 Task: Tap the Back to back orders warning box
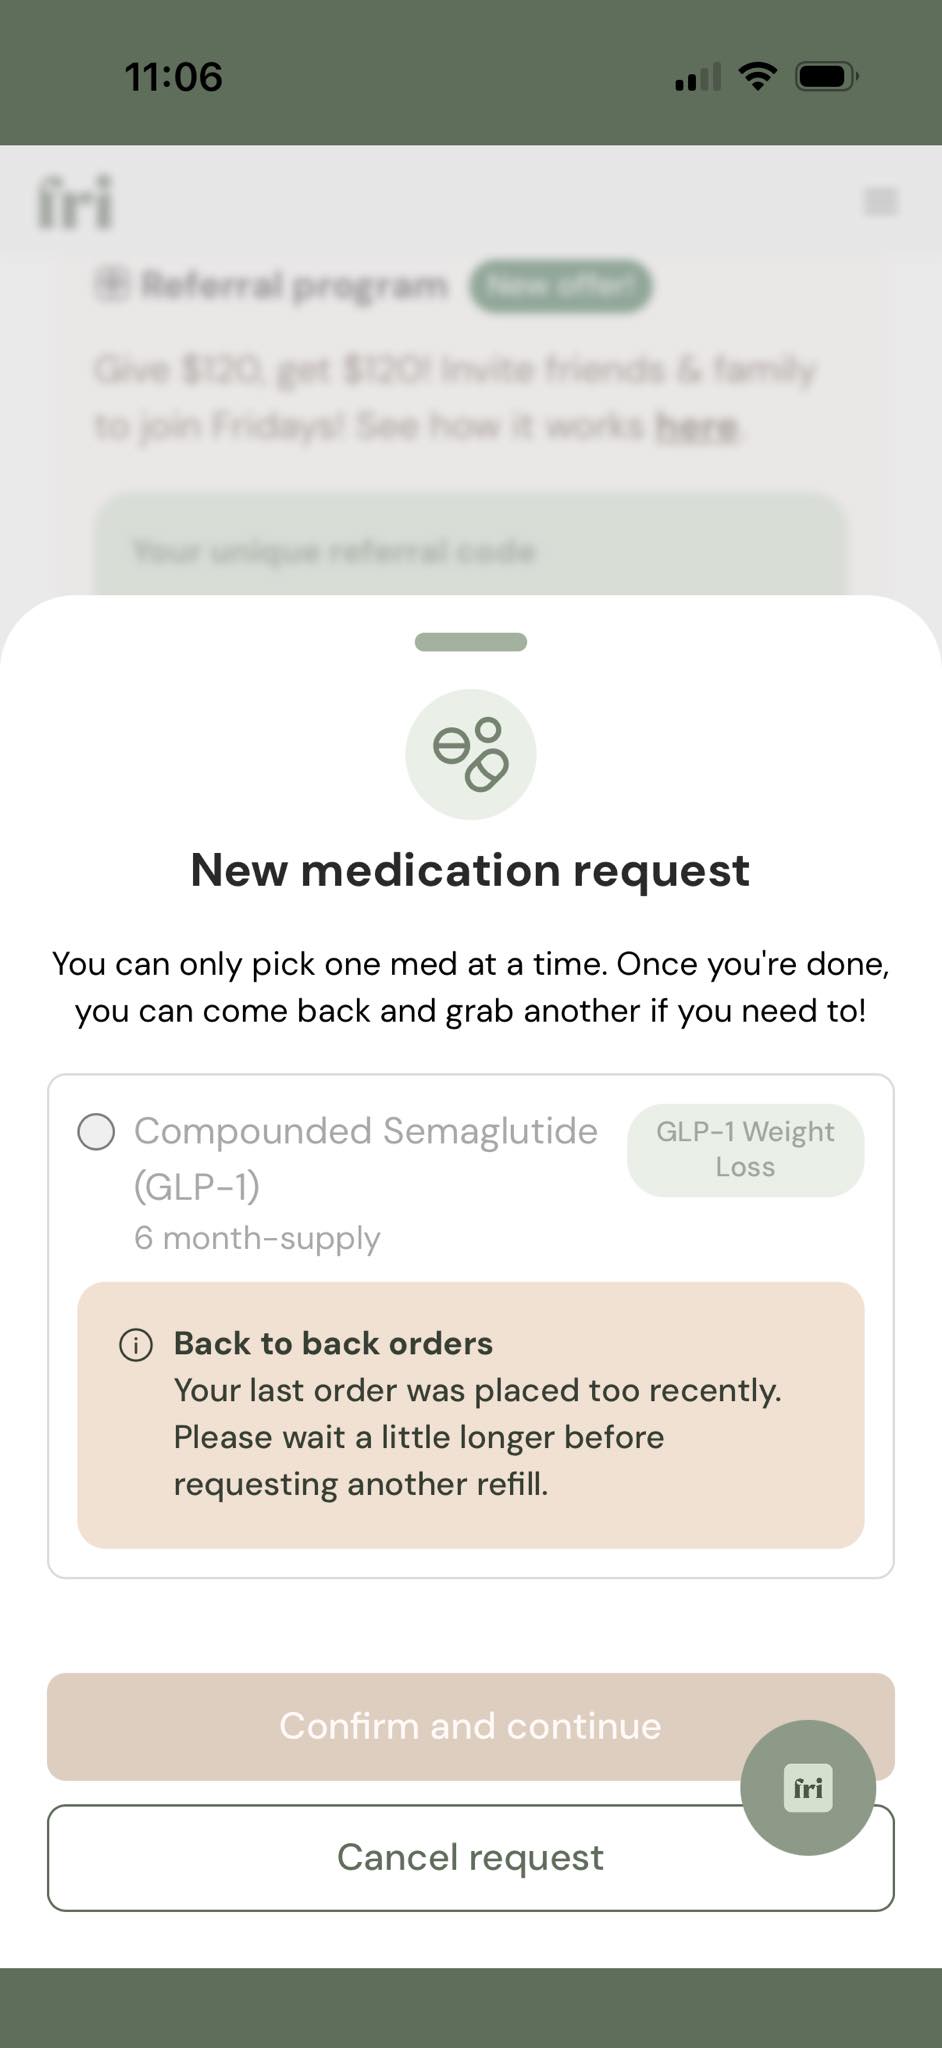[x=470, y=1415]
